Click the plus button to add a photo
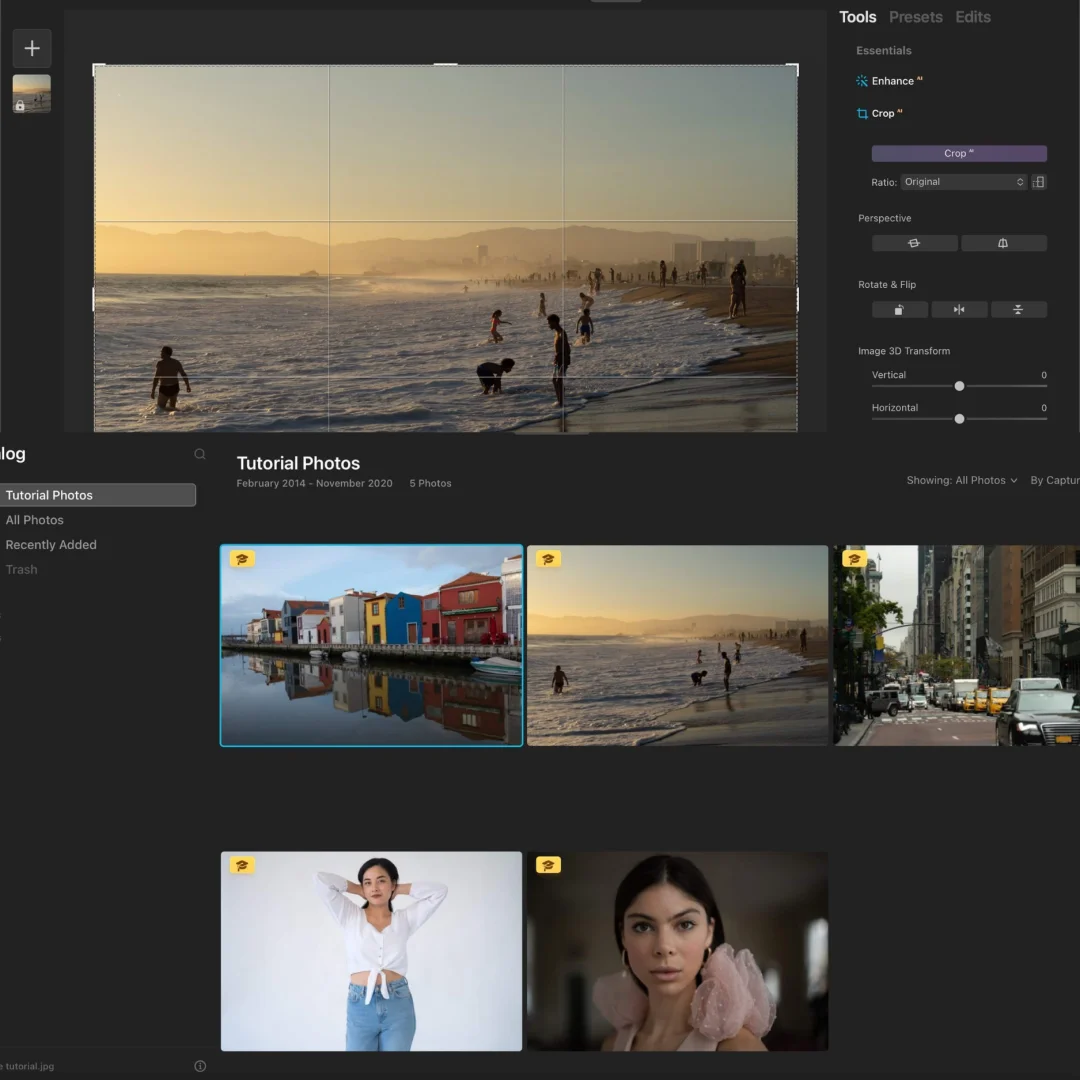 tap(32, 48)
